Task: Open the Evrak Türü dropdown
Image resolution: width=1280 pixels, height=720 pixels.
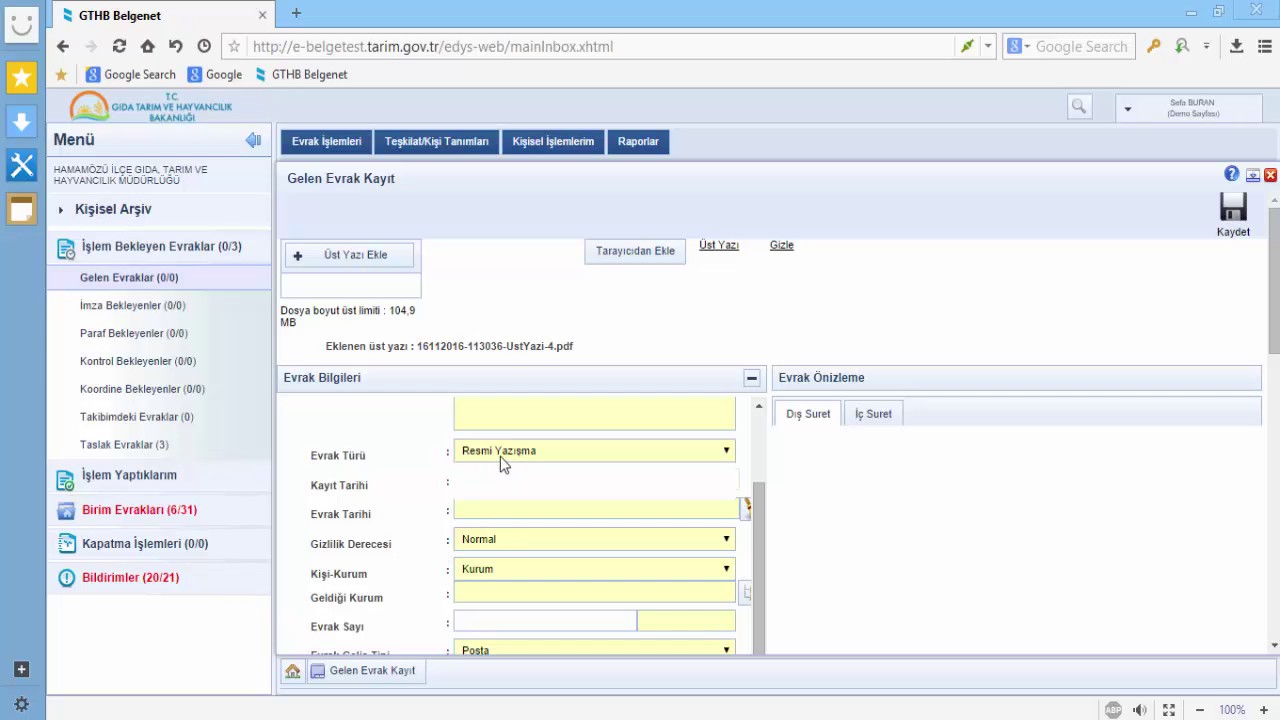Action: coord(594,451)
